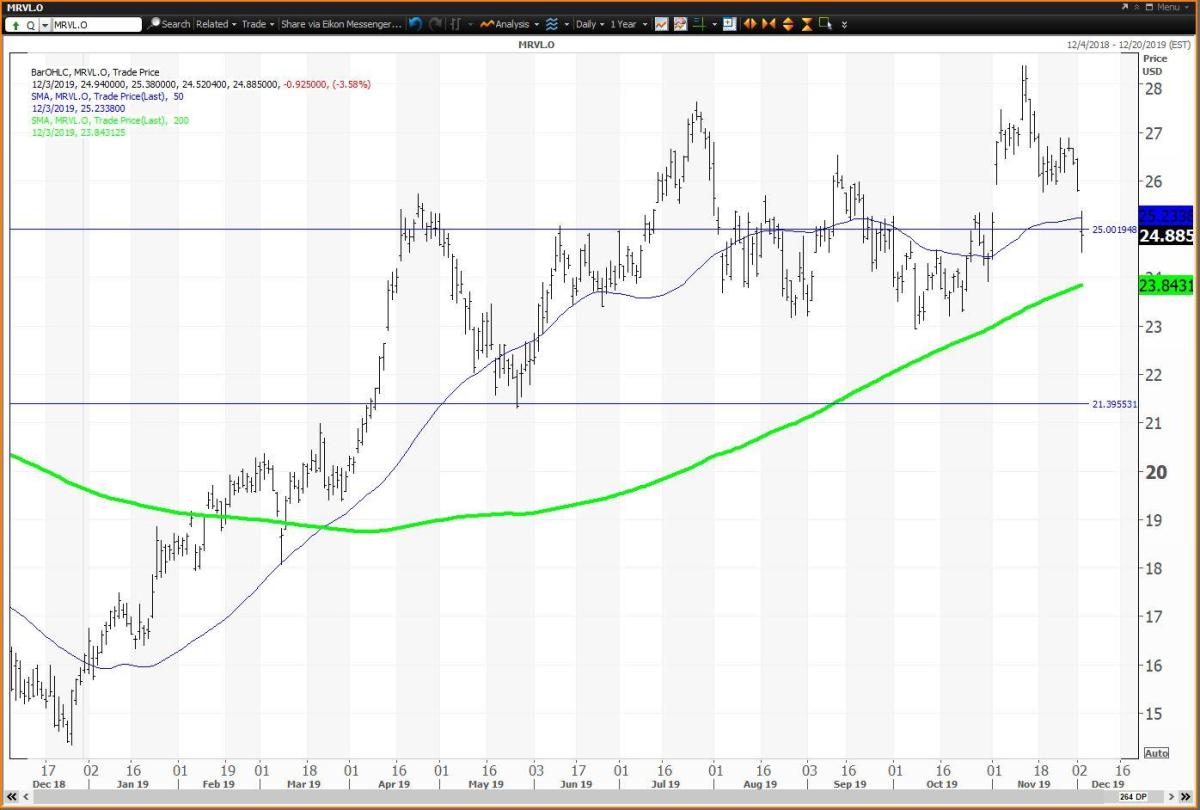Viewport: 1200px width, 810px height.
Task: Click the horizontal expand orange arrows icon
Action: pyautogui.click(x=749, y=23)
